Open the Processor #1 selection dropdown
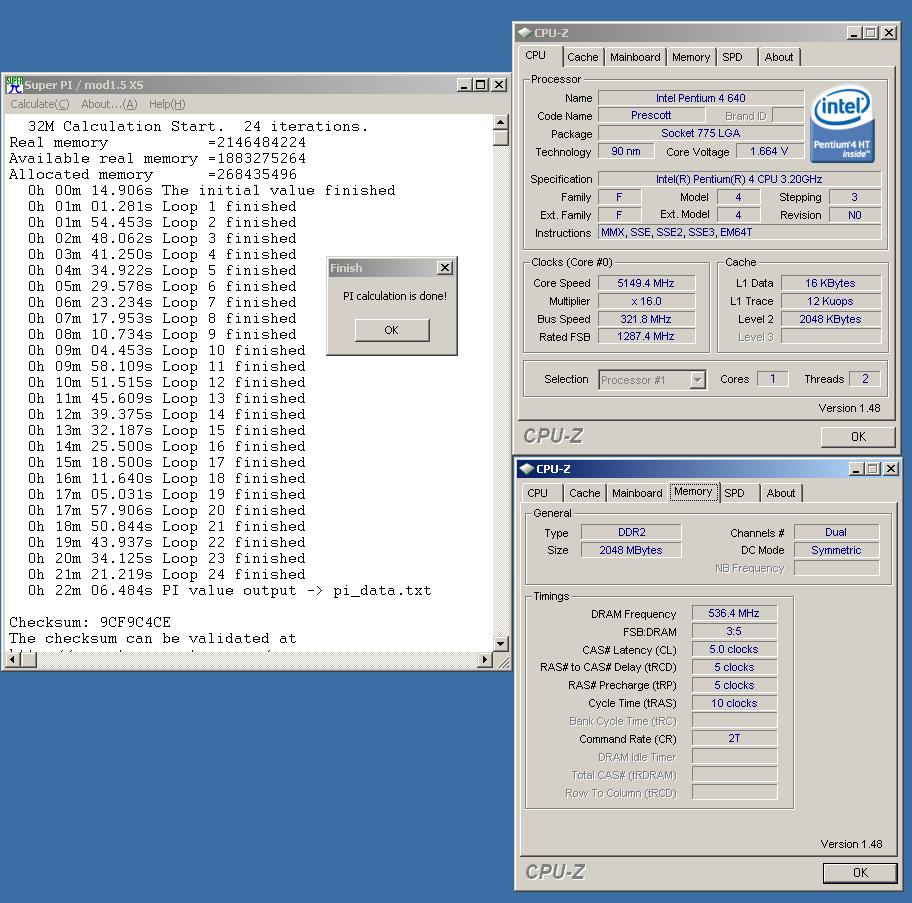The image size is (912, 903). 697,380
